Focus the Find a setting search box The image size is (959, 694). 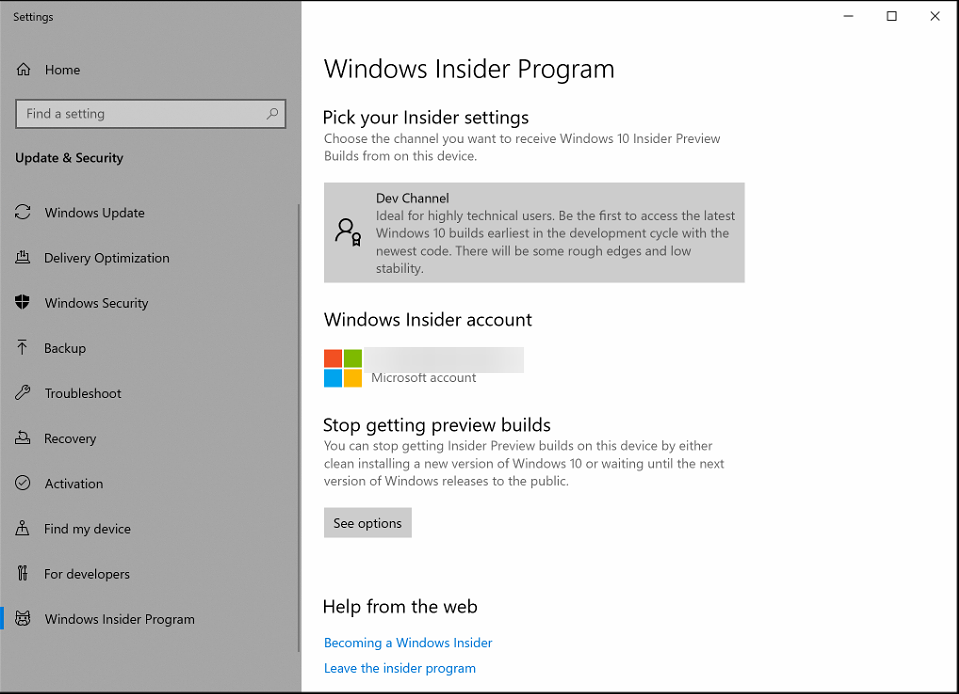coord(150,114)
